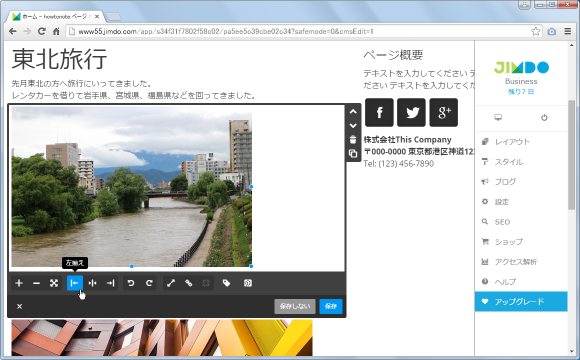The height and width of the screenshot is (360, 580).
Task: Open a new browser tab
Action: (x=113, y=17)
